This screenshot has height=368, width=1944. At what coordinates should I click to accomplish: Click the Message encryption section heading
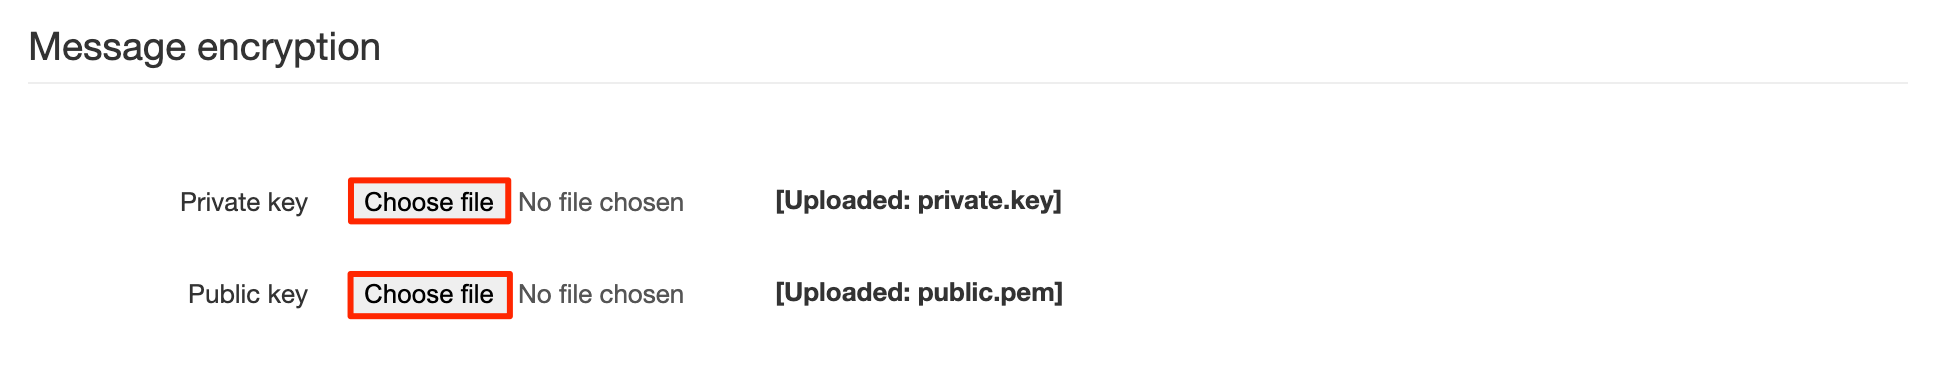tap(205, 47)
